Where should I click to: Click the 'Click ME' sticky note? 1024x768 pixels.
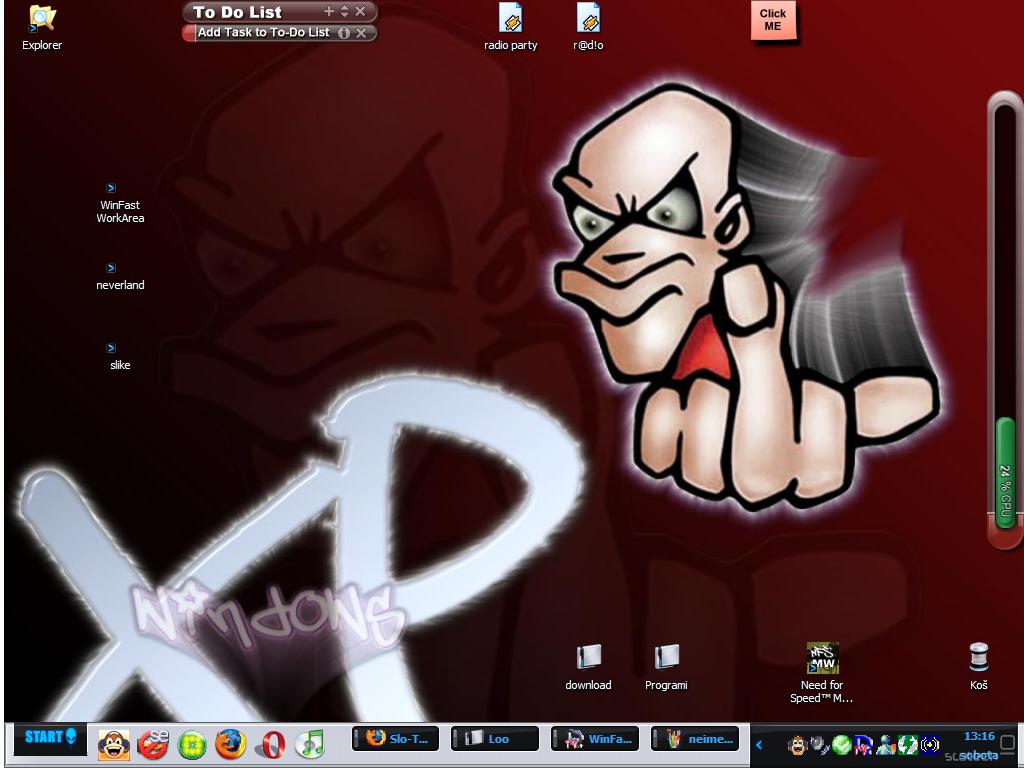coord(773,20)
